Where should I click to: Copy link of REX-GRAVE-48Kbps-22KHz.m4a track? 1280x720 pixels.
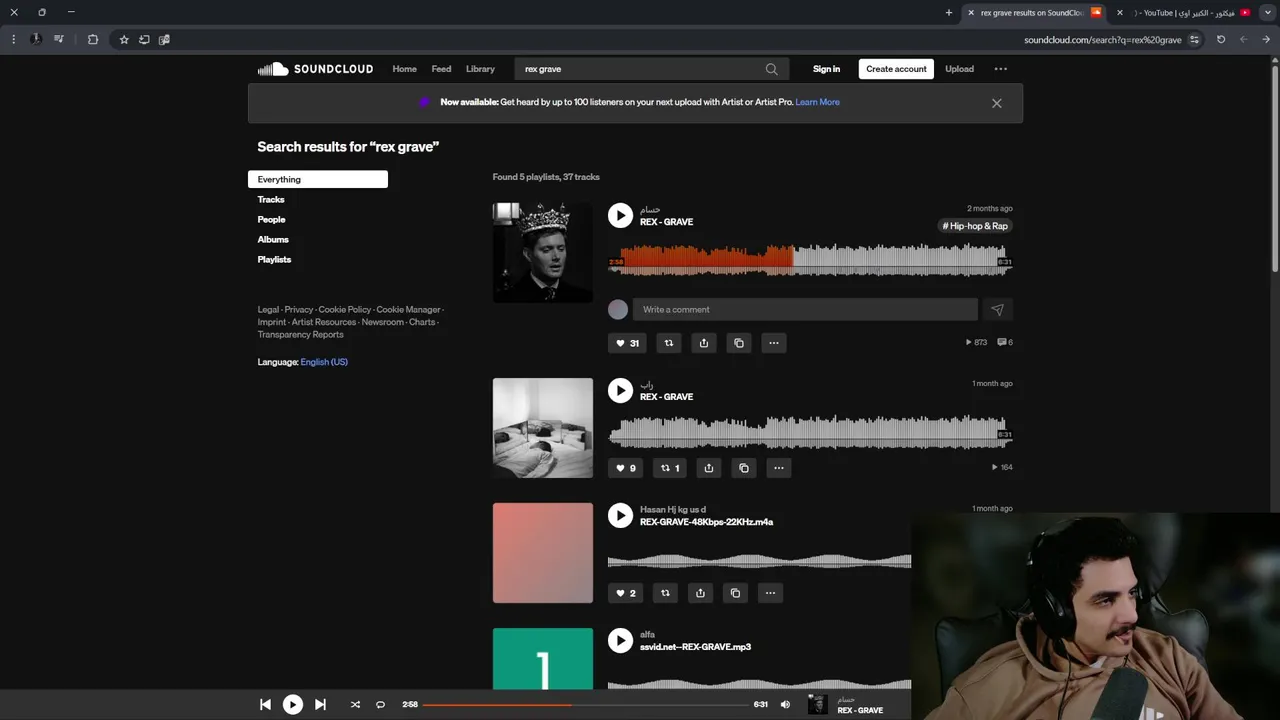click(x=735, y=593)
